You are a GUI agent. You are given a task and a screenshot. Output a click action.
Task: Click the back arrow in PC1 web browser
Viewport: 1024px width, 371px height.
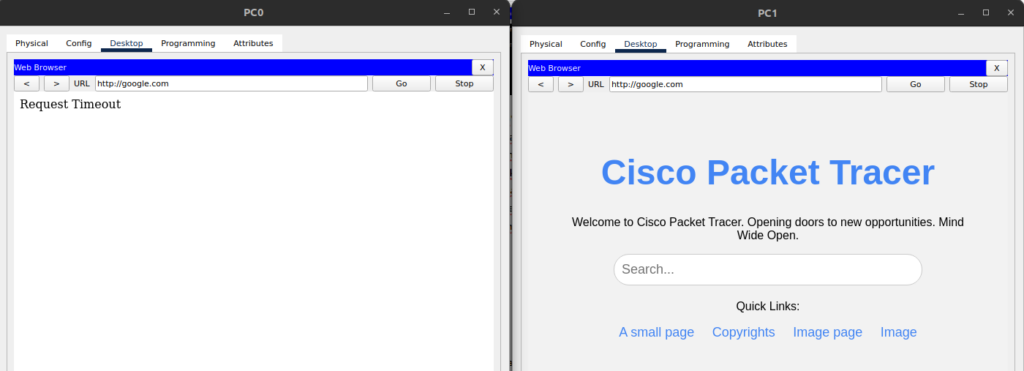click(x=541, y=84)
